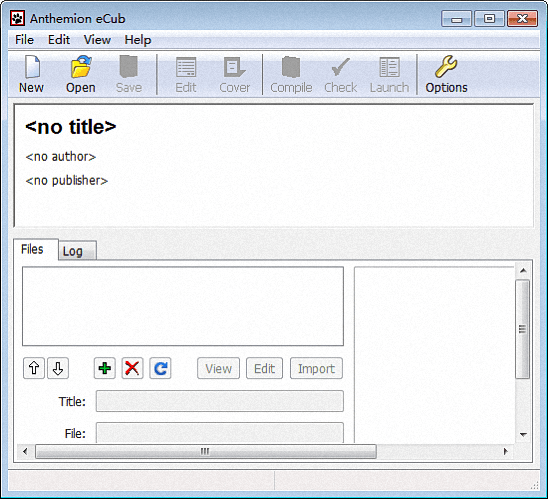
Task: Click the Compile toolbar icon
Action: [291, 67]
